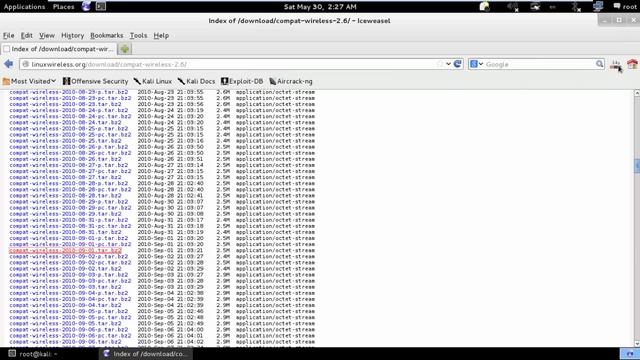Click the page vertical scrollbar thumb
640x360 pixels.
(637, 166)
